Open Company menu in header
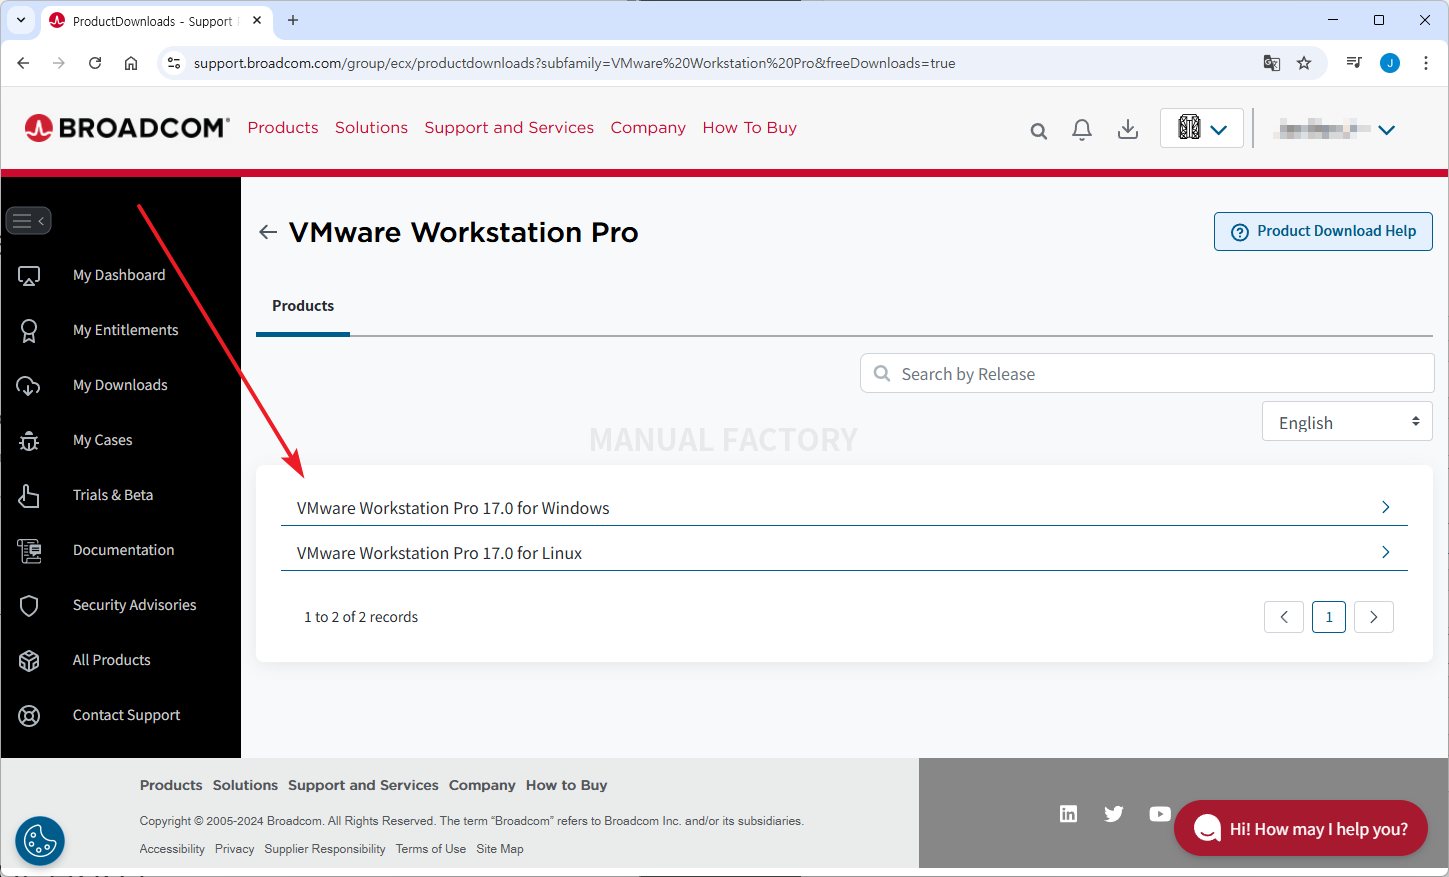The width and height of the screenshot is (1449, 877). (x=648, y=128)
